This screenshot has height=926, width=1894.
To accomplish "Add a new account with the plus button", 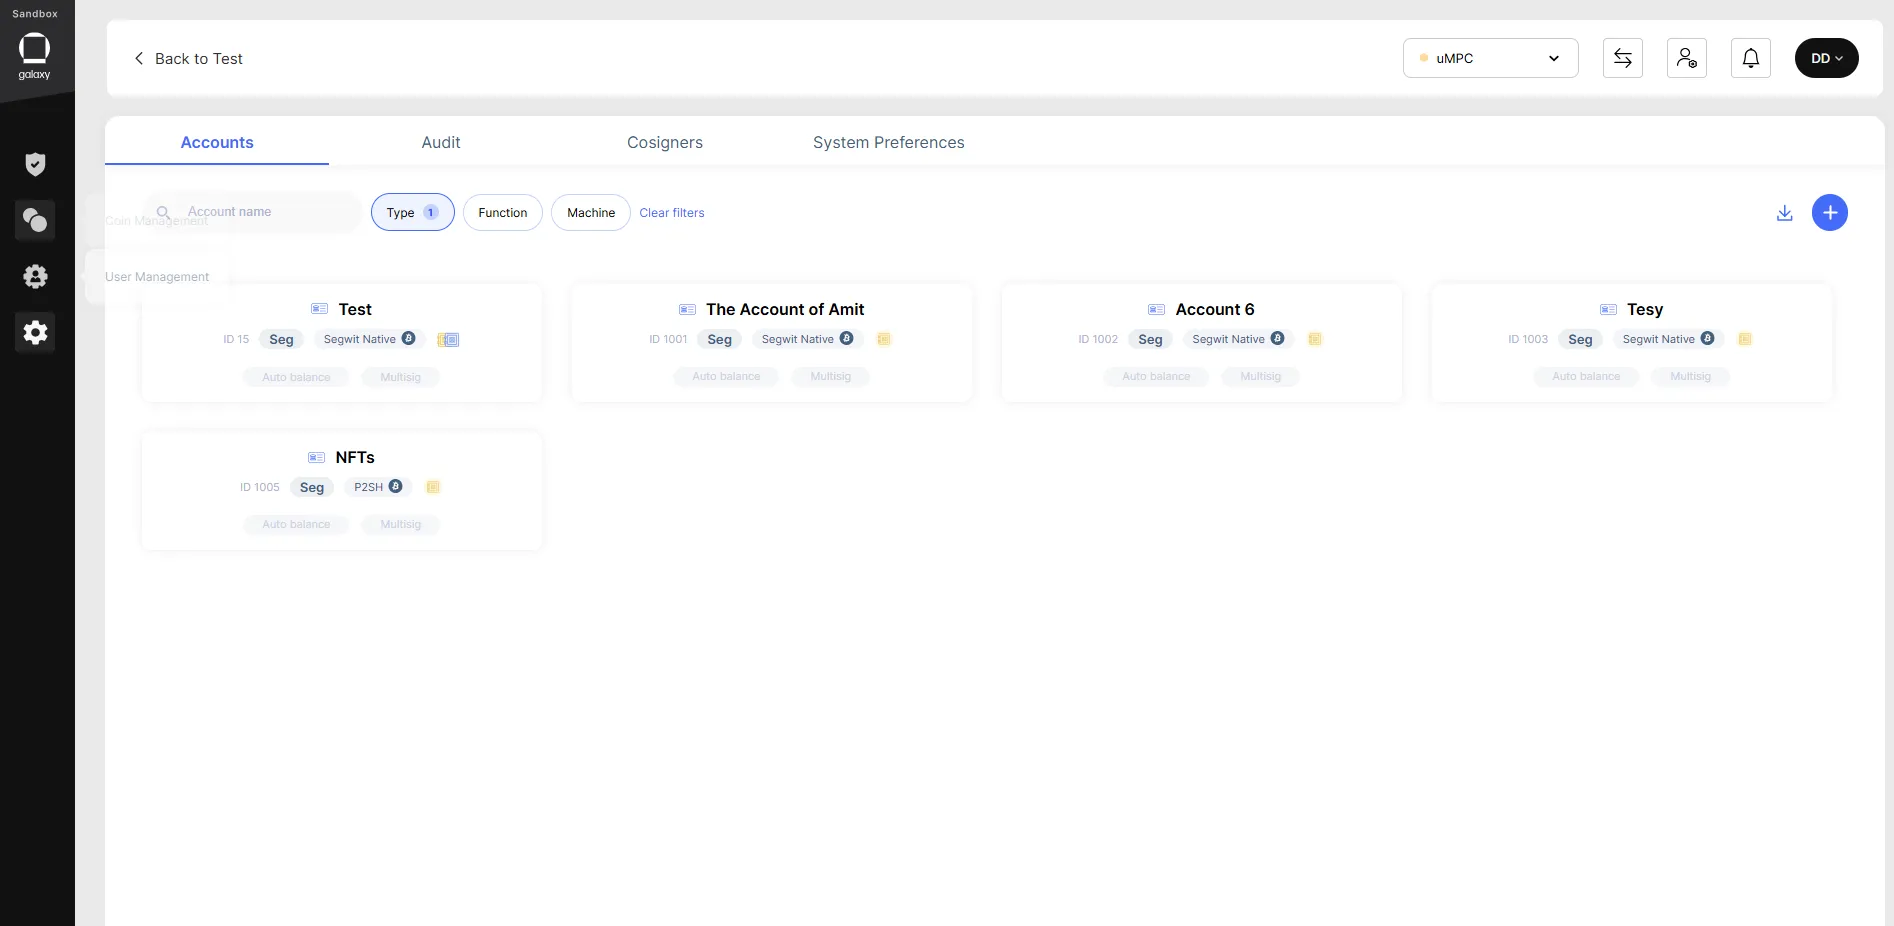I will [x=1830, y=213].
